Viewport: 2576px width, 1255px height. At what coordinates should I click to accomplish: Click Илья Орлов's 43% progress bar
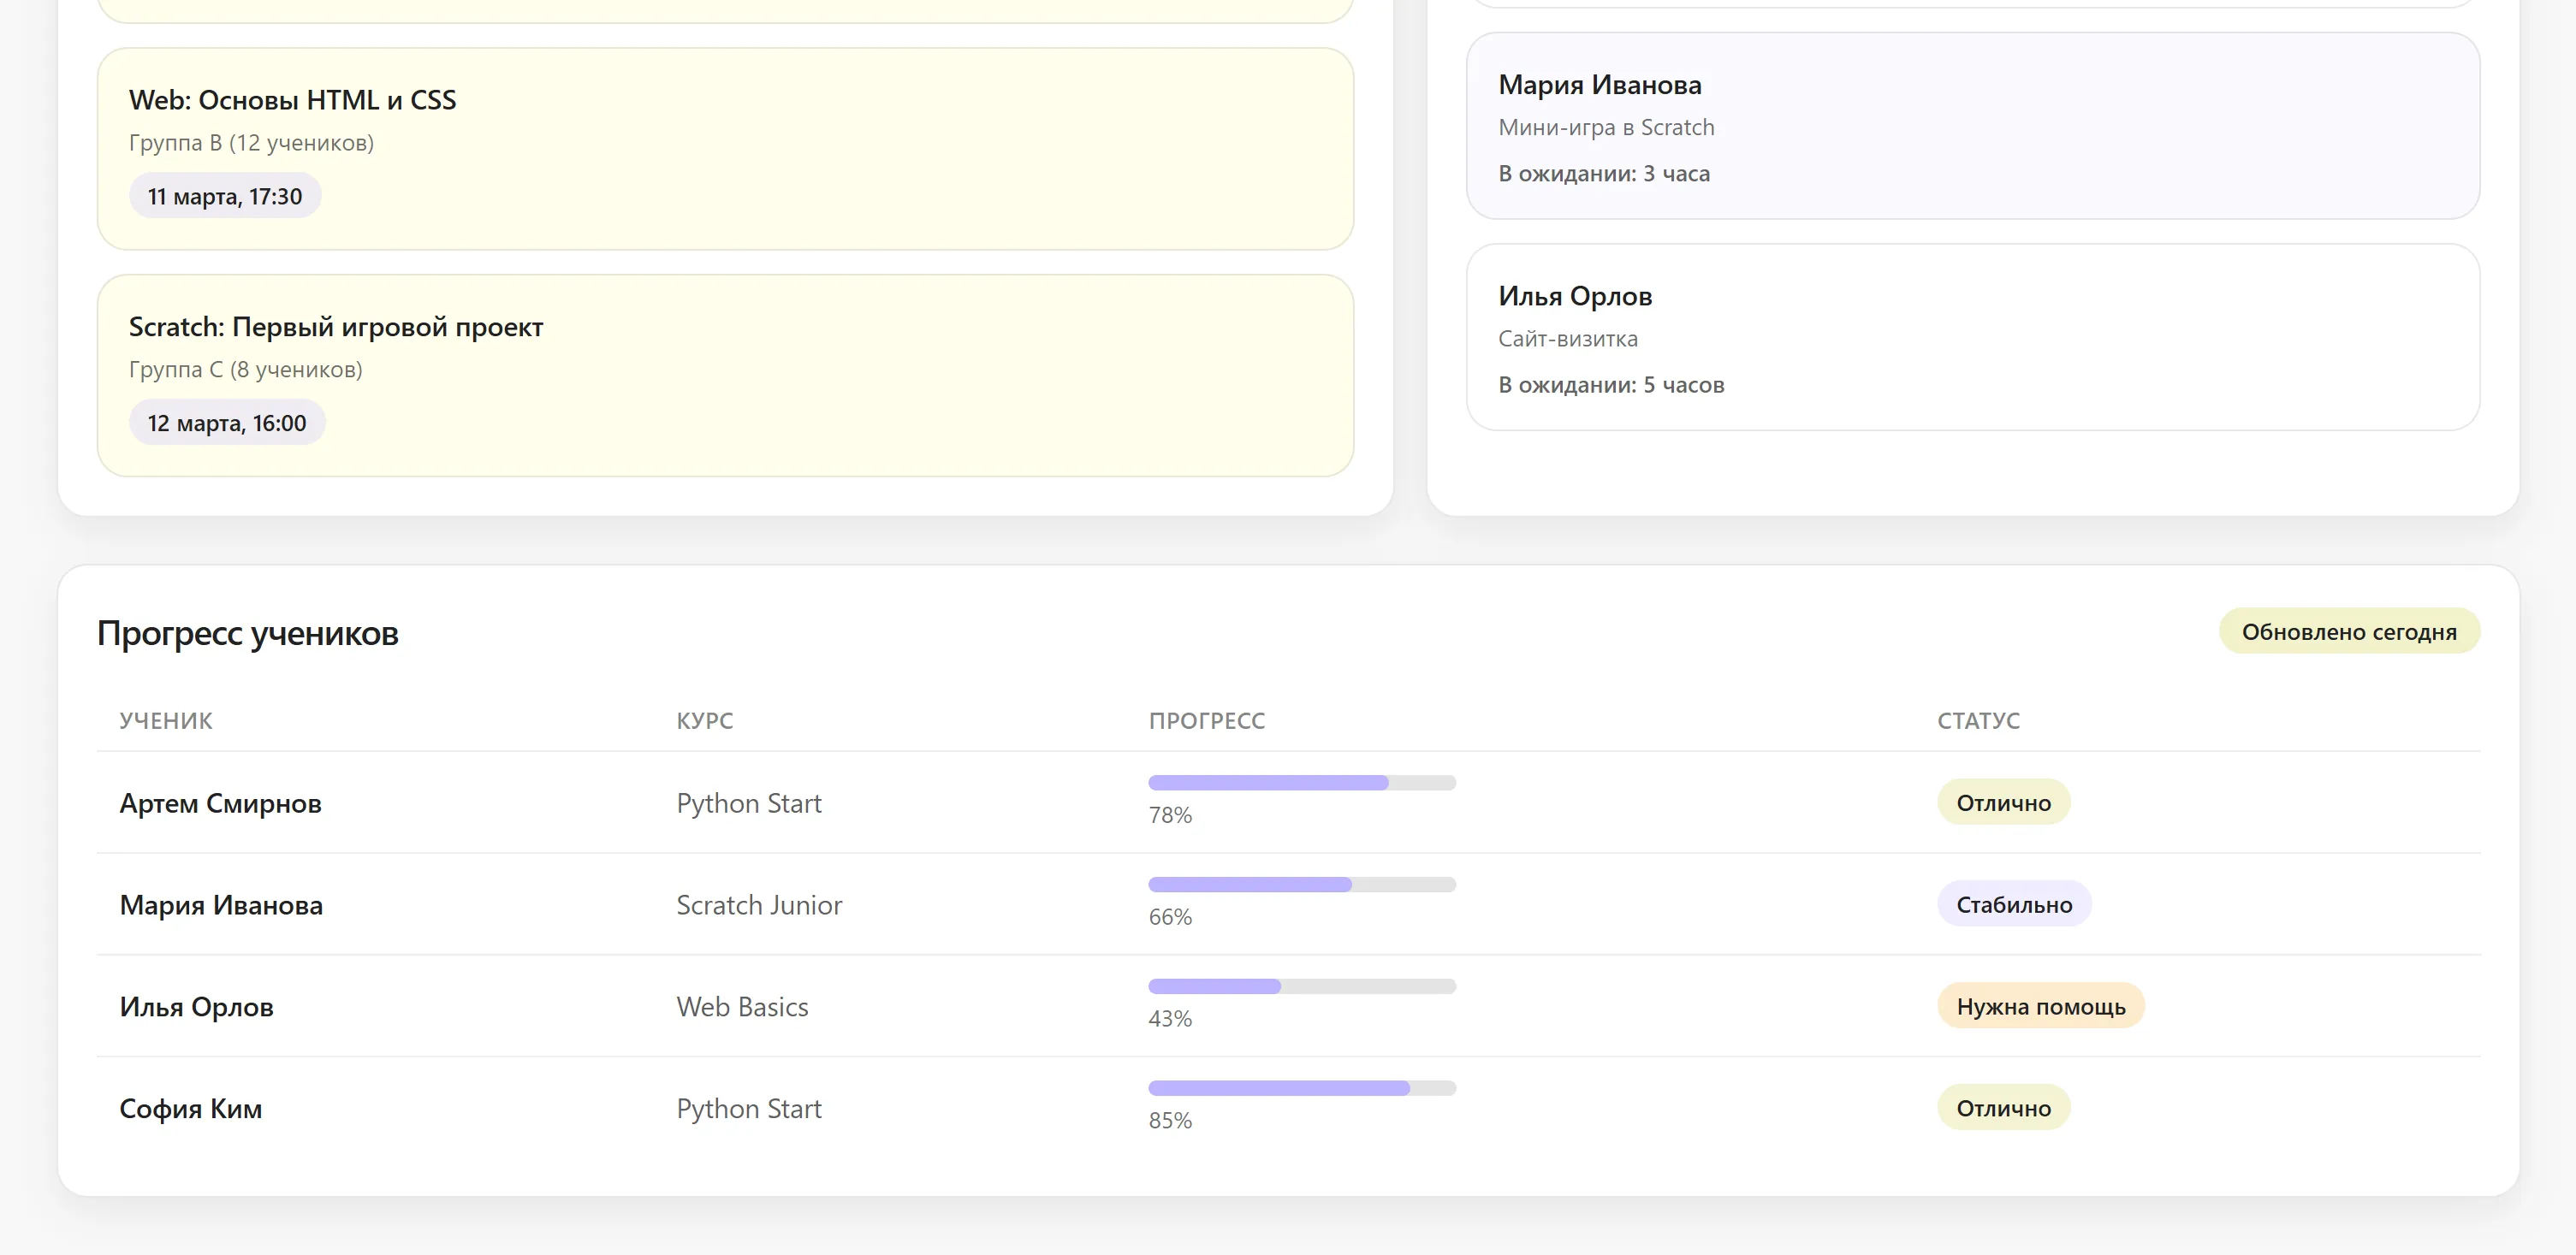coord(1302,987)
